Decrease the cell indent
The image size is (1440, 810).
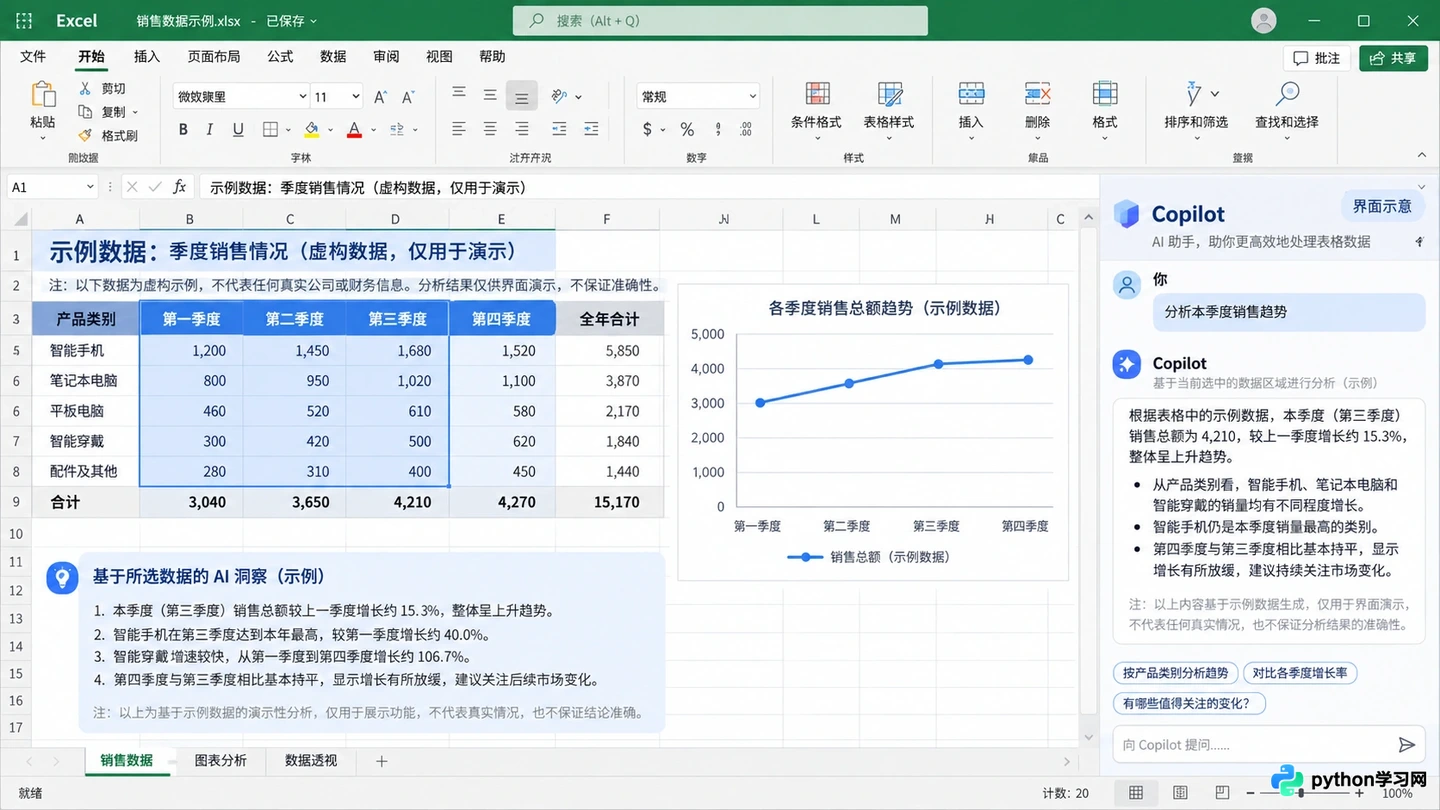click(560, 129)
